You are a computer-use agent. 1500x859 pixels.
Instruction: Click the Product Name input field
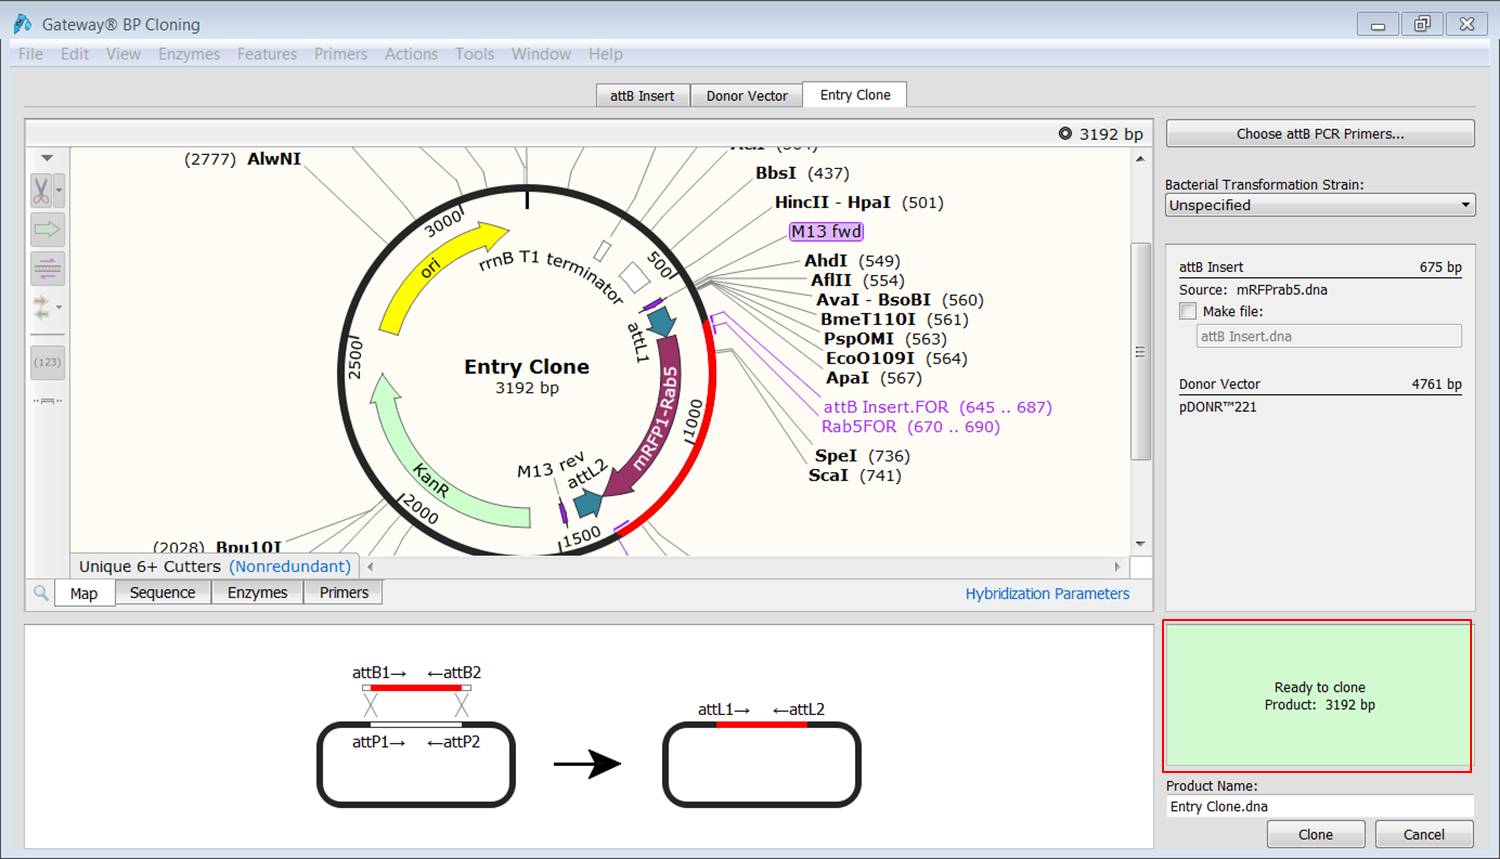pos(1320,806)
